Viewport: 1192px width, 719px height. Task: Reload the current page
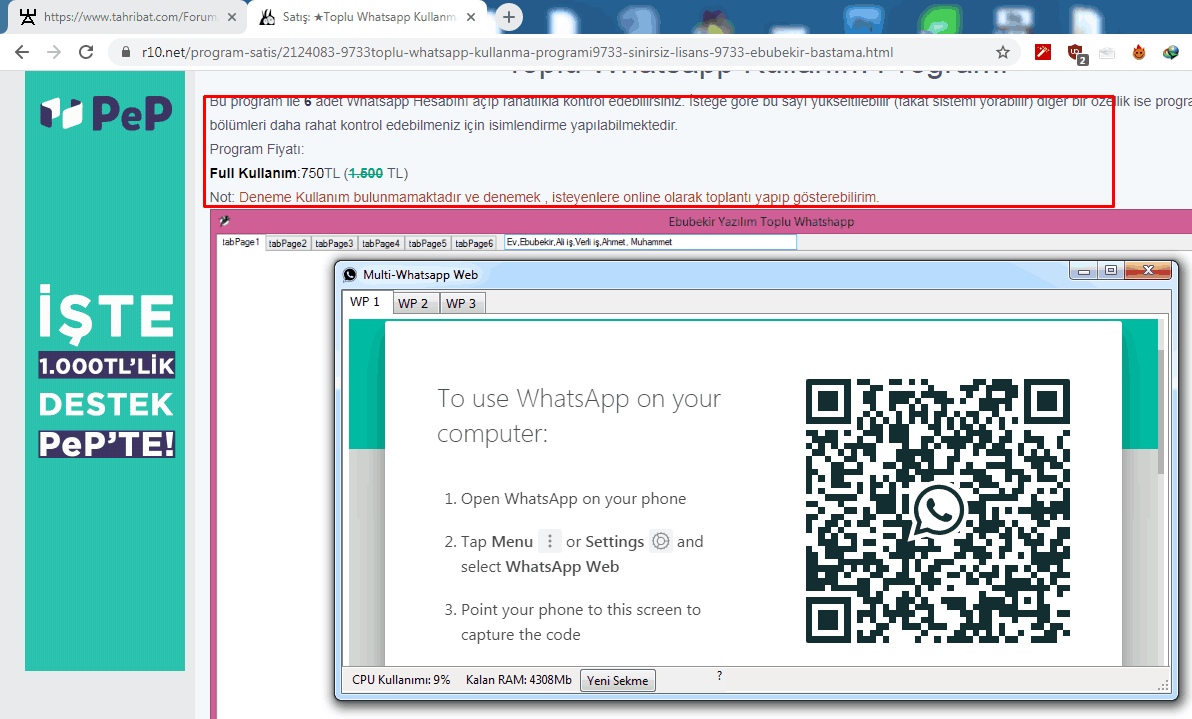coord(86,52)
